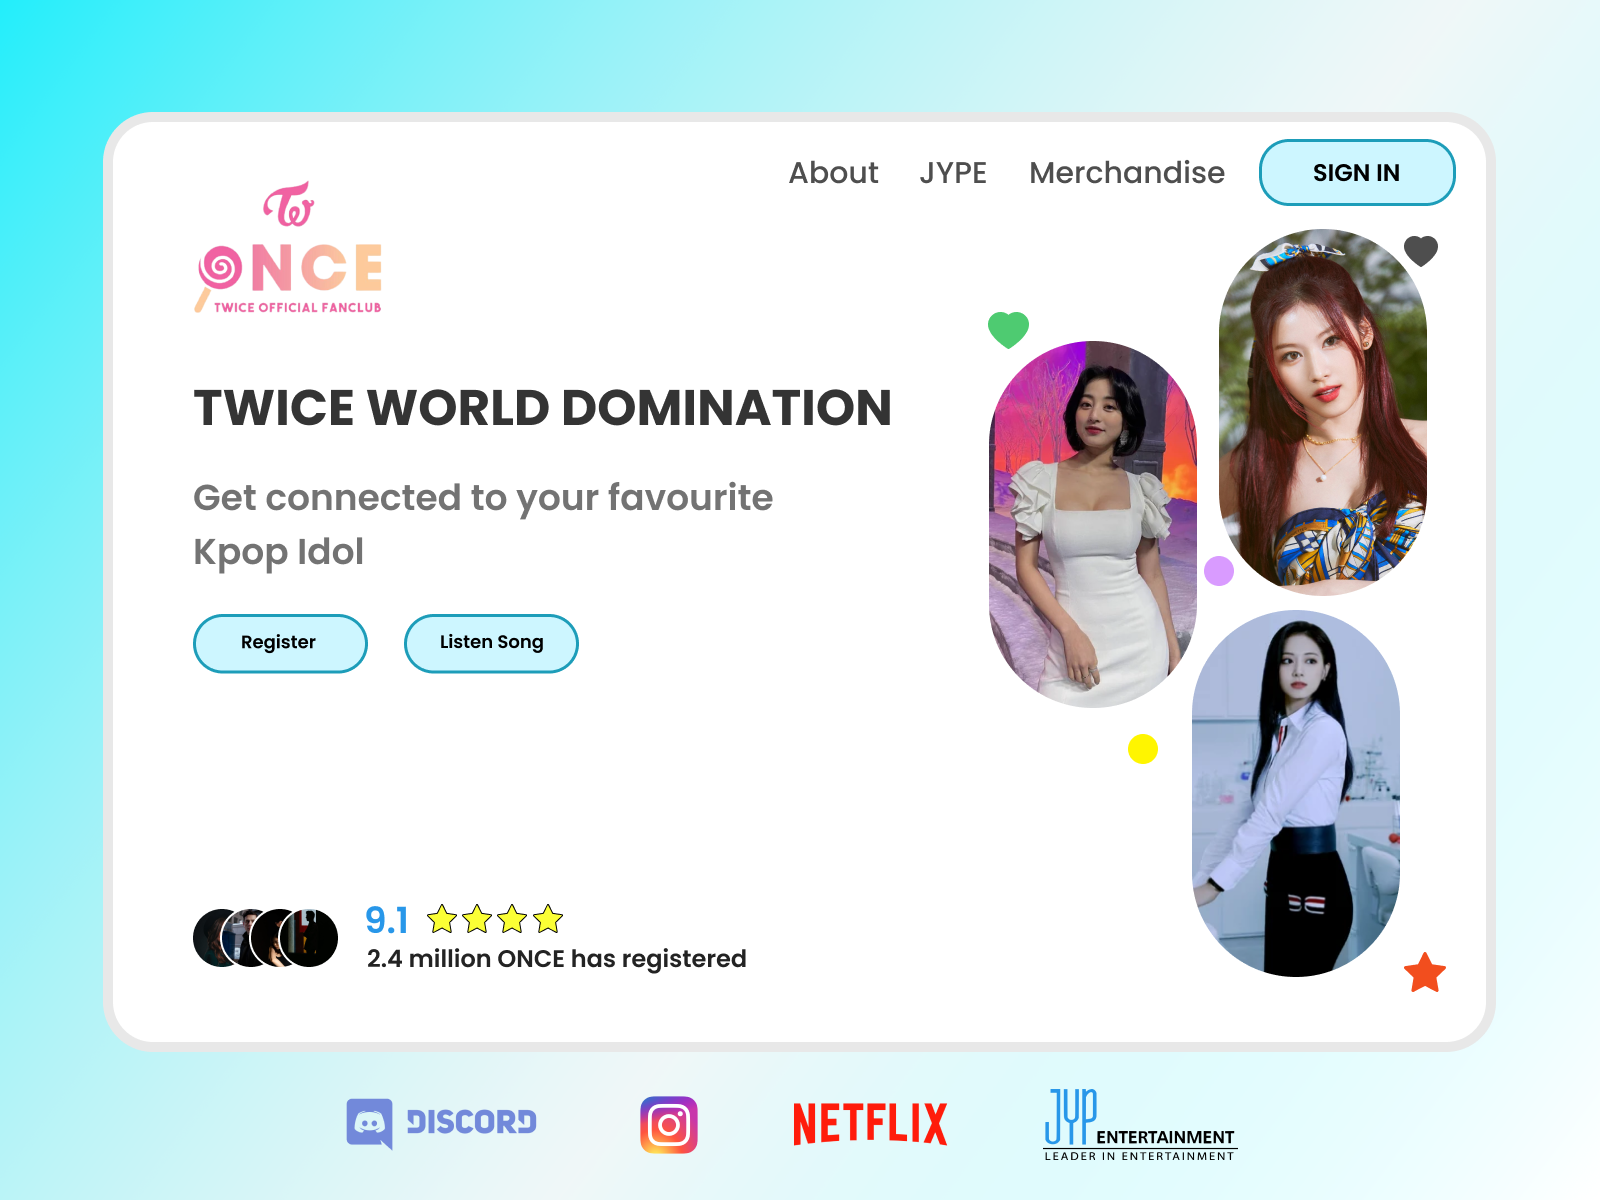Click "Get connected to your favourite" subtitle
Screen dimensions: 1600x1200
click(483, 497)
